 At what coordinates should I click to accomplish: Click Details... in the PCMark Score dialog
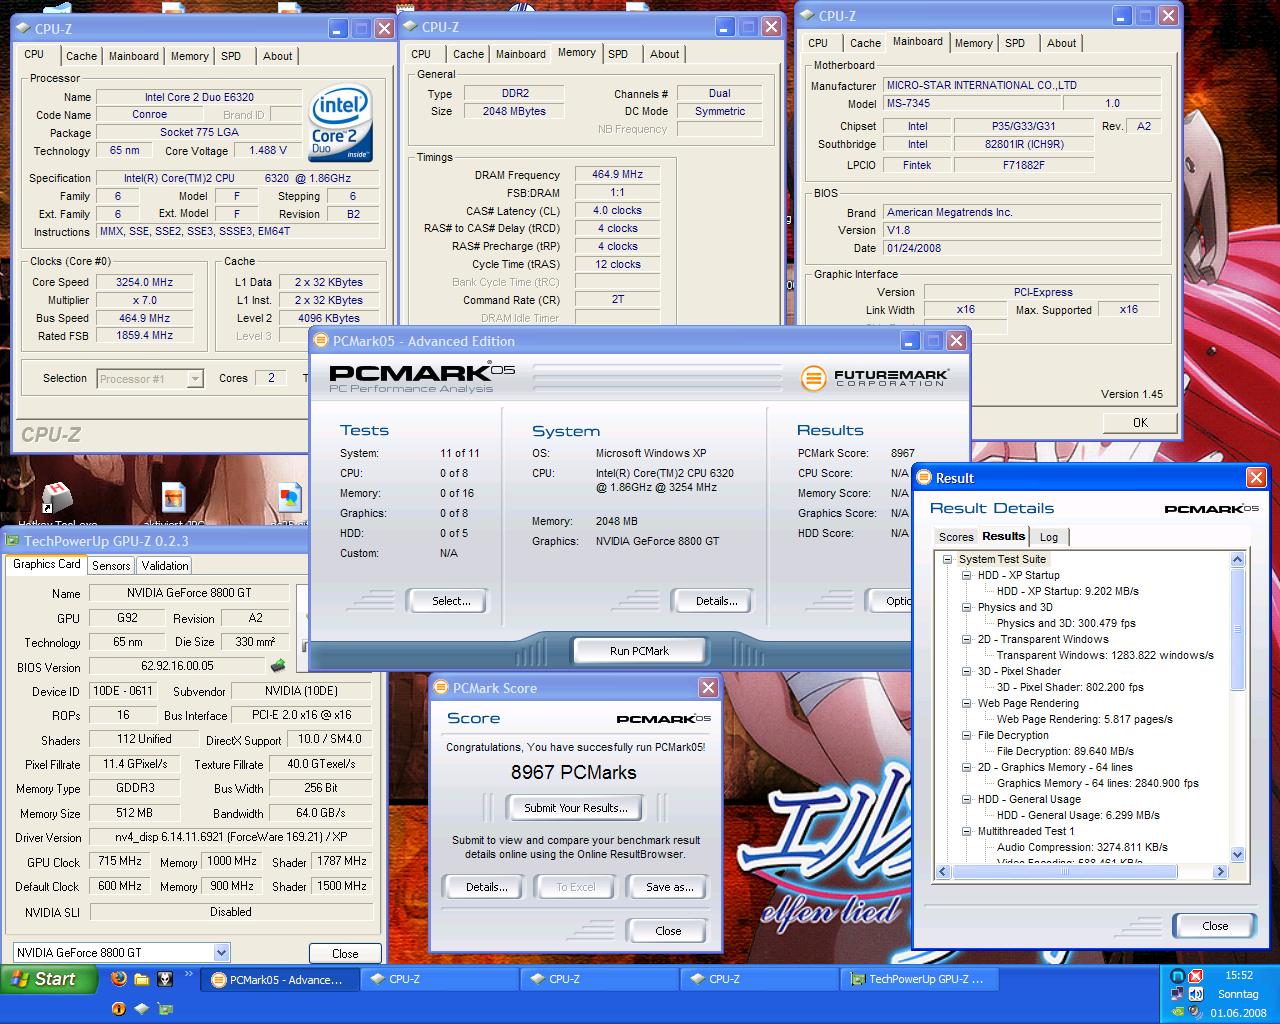481,887
